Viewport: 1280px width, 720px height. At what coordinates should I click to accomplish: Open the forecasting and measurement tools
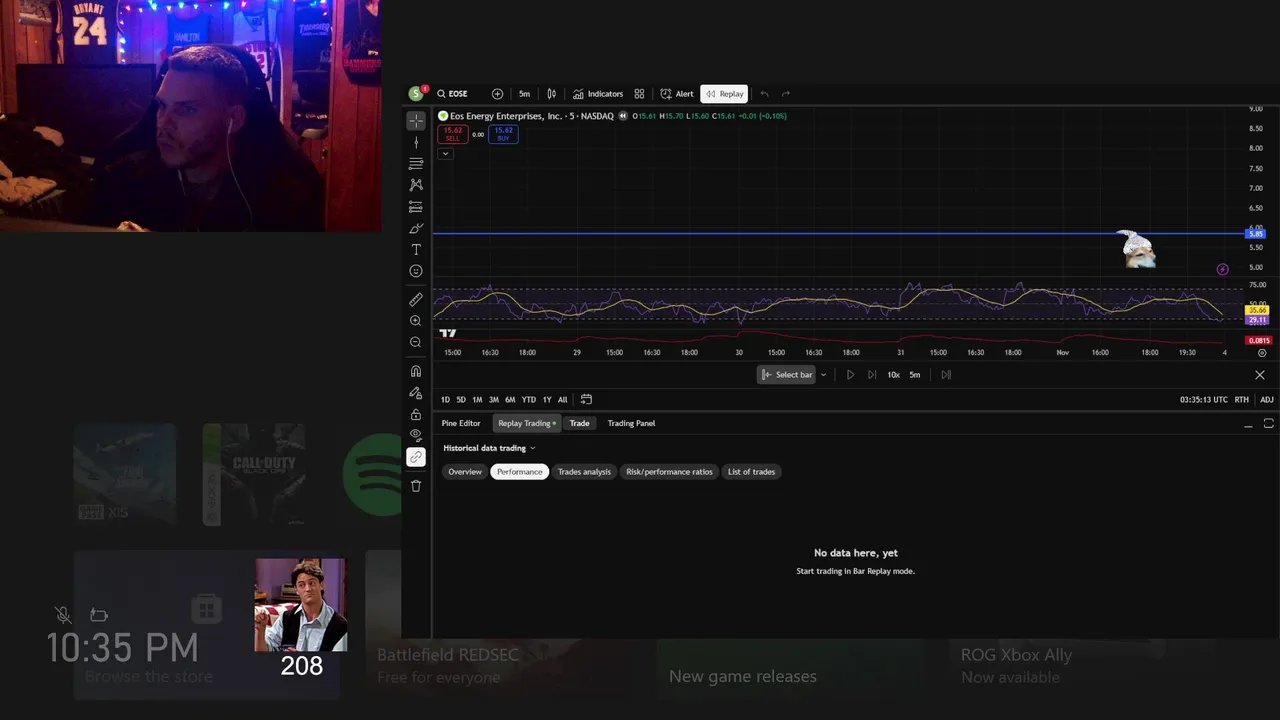pos(416,207)
